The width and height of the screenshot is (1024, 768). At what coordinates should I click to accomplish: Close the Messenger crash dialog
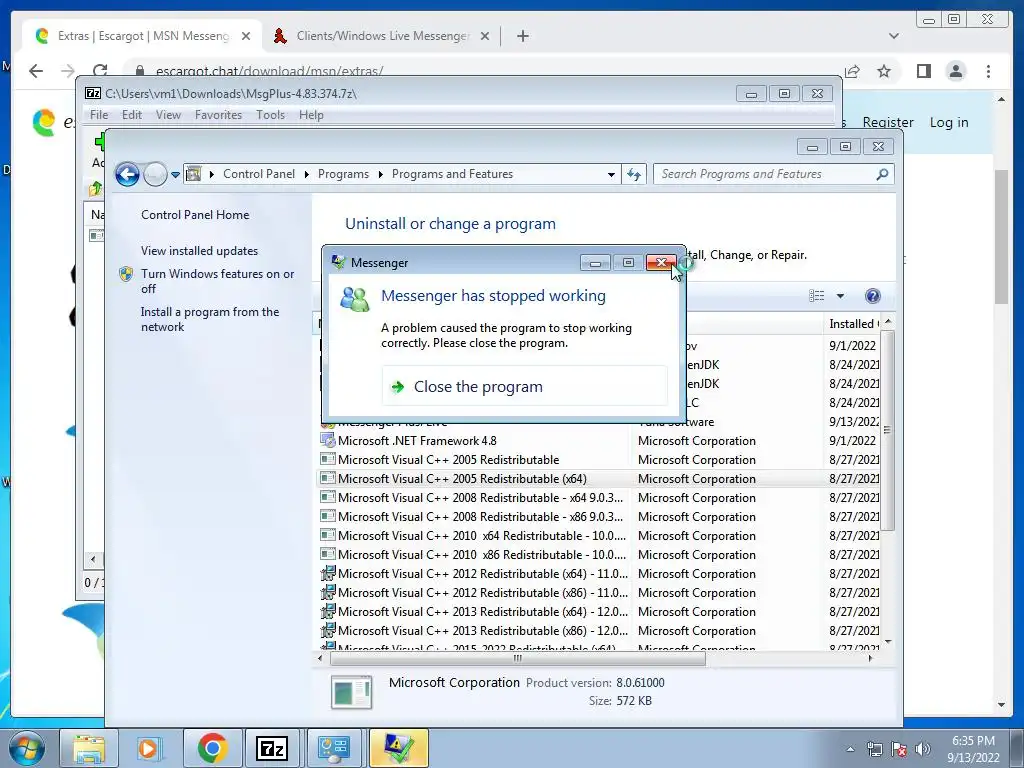[x=661, y=263]
